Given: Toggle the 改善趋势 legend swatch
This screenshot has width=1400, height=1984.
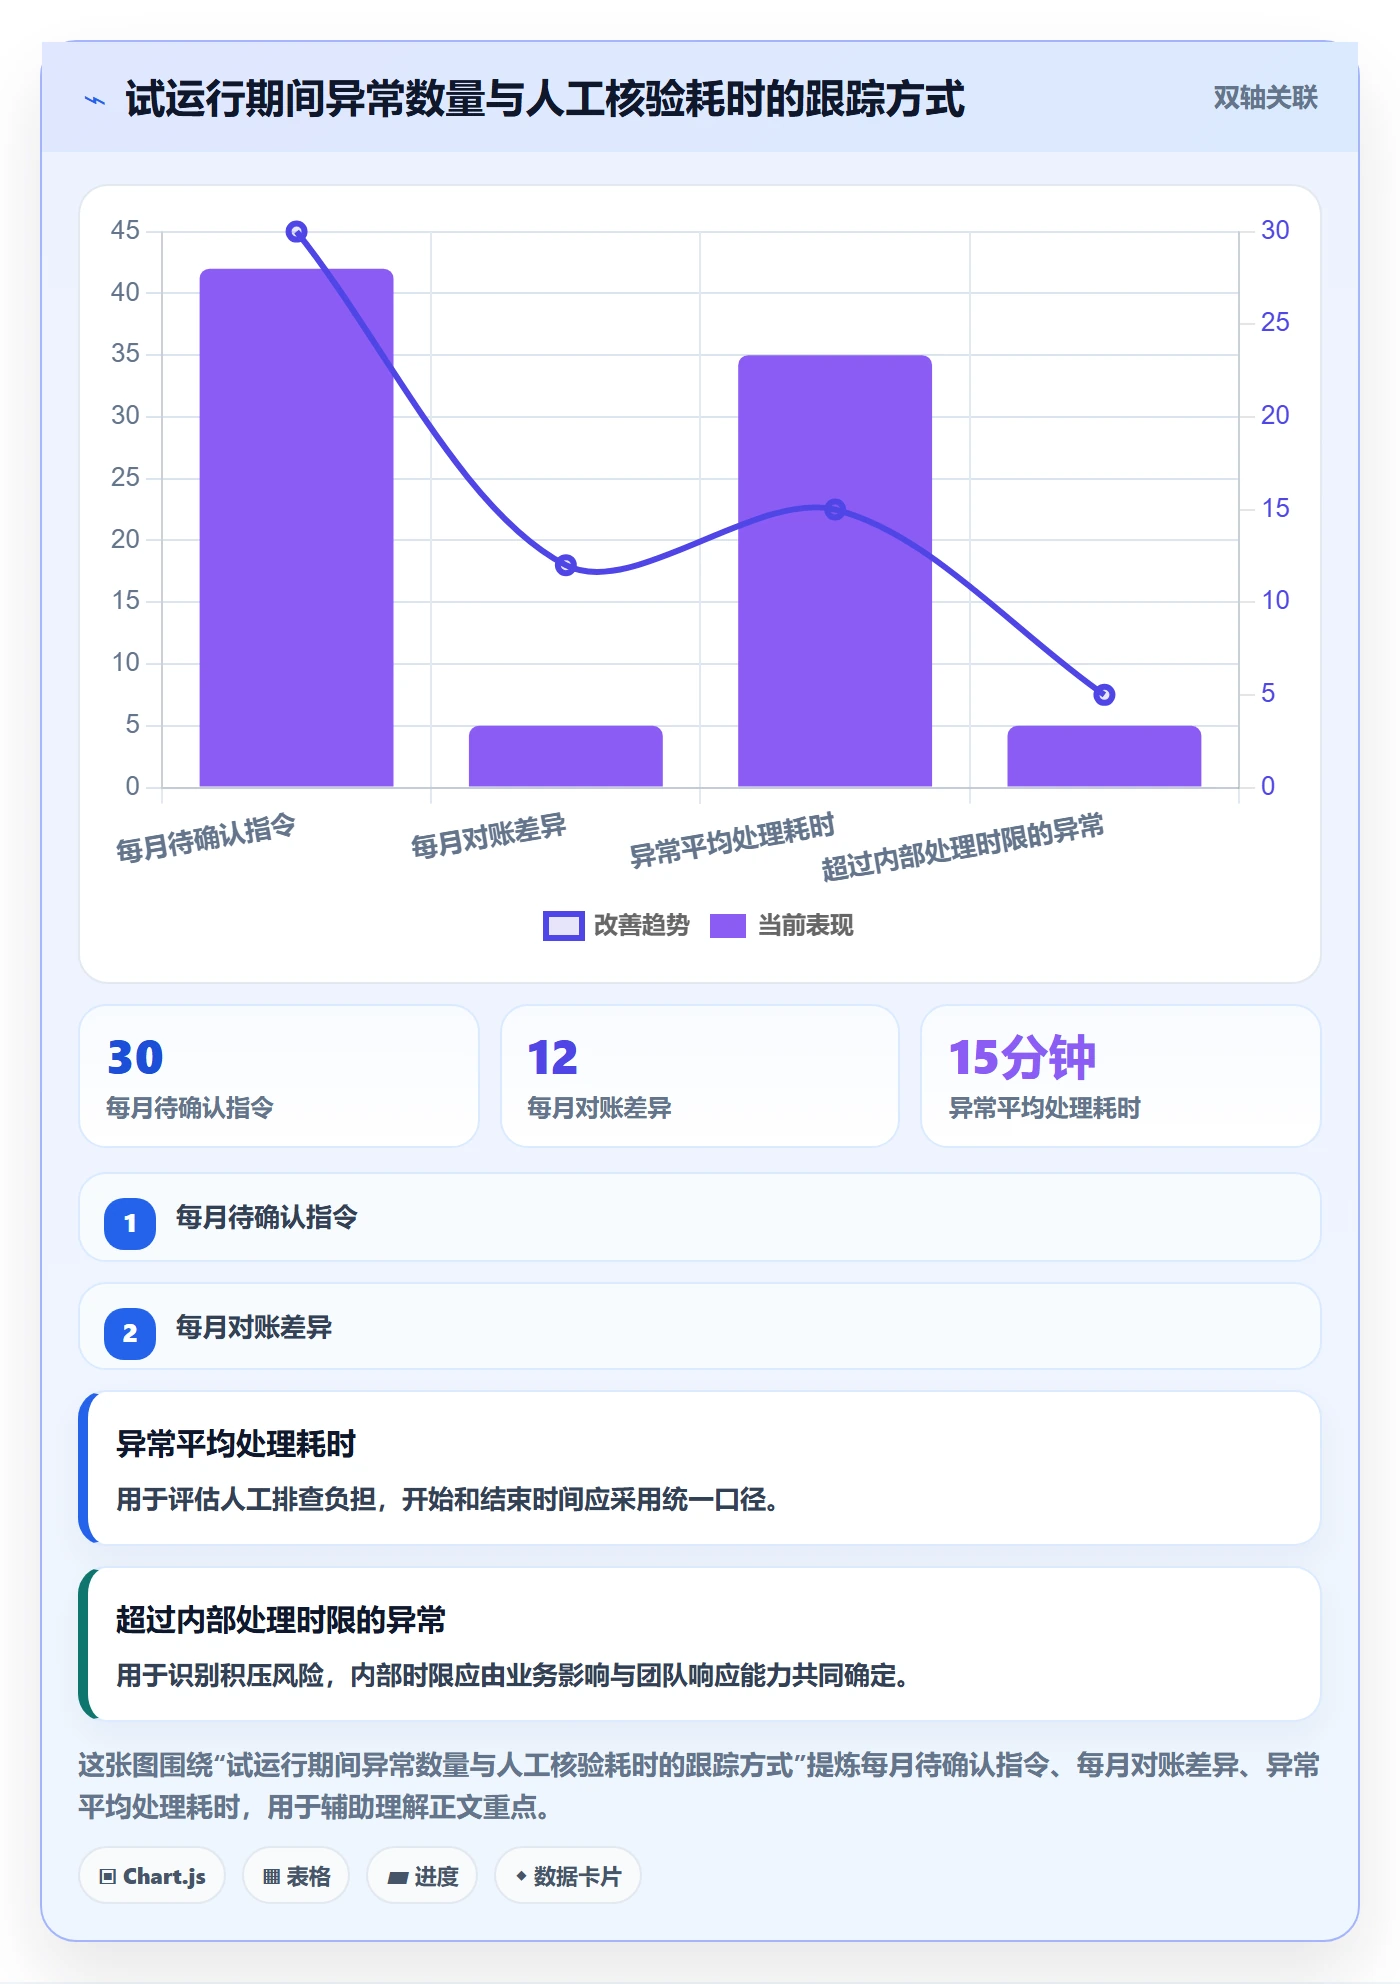Looking at the screenshot, I should click(x=563, y=926).
